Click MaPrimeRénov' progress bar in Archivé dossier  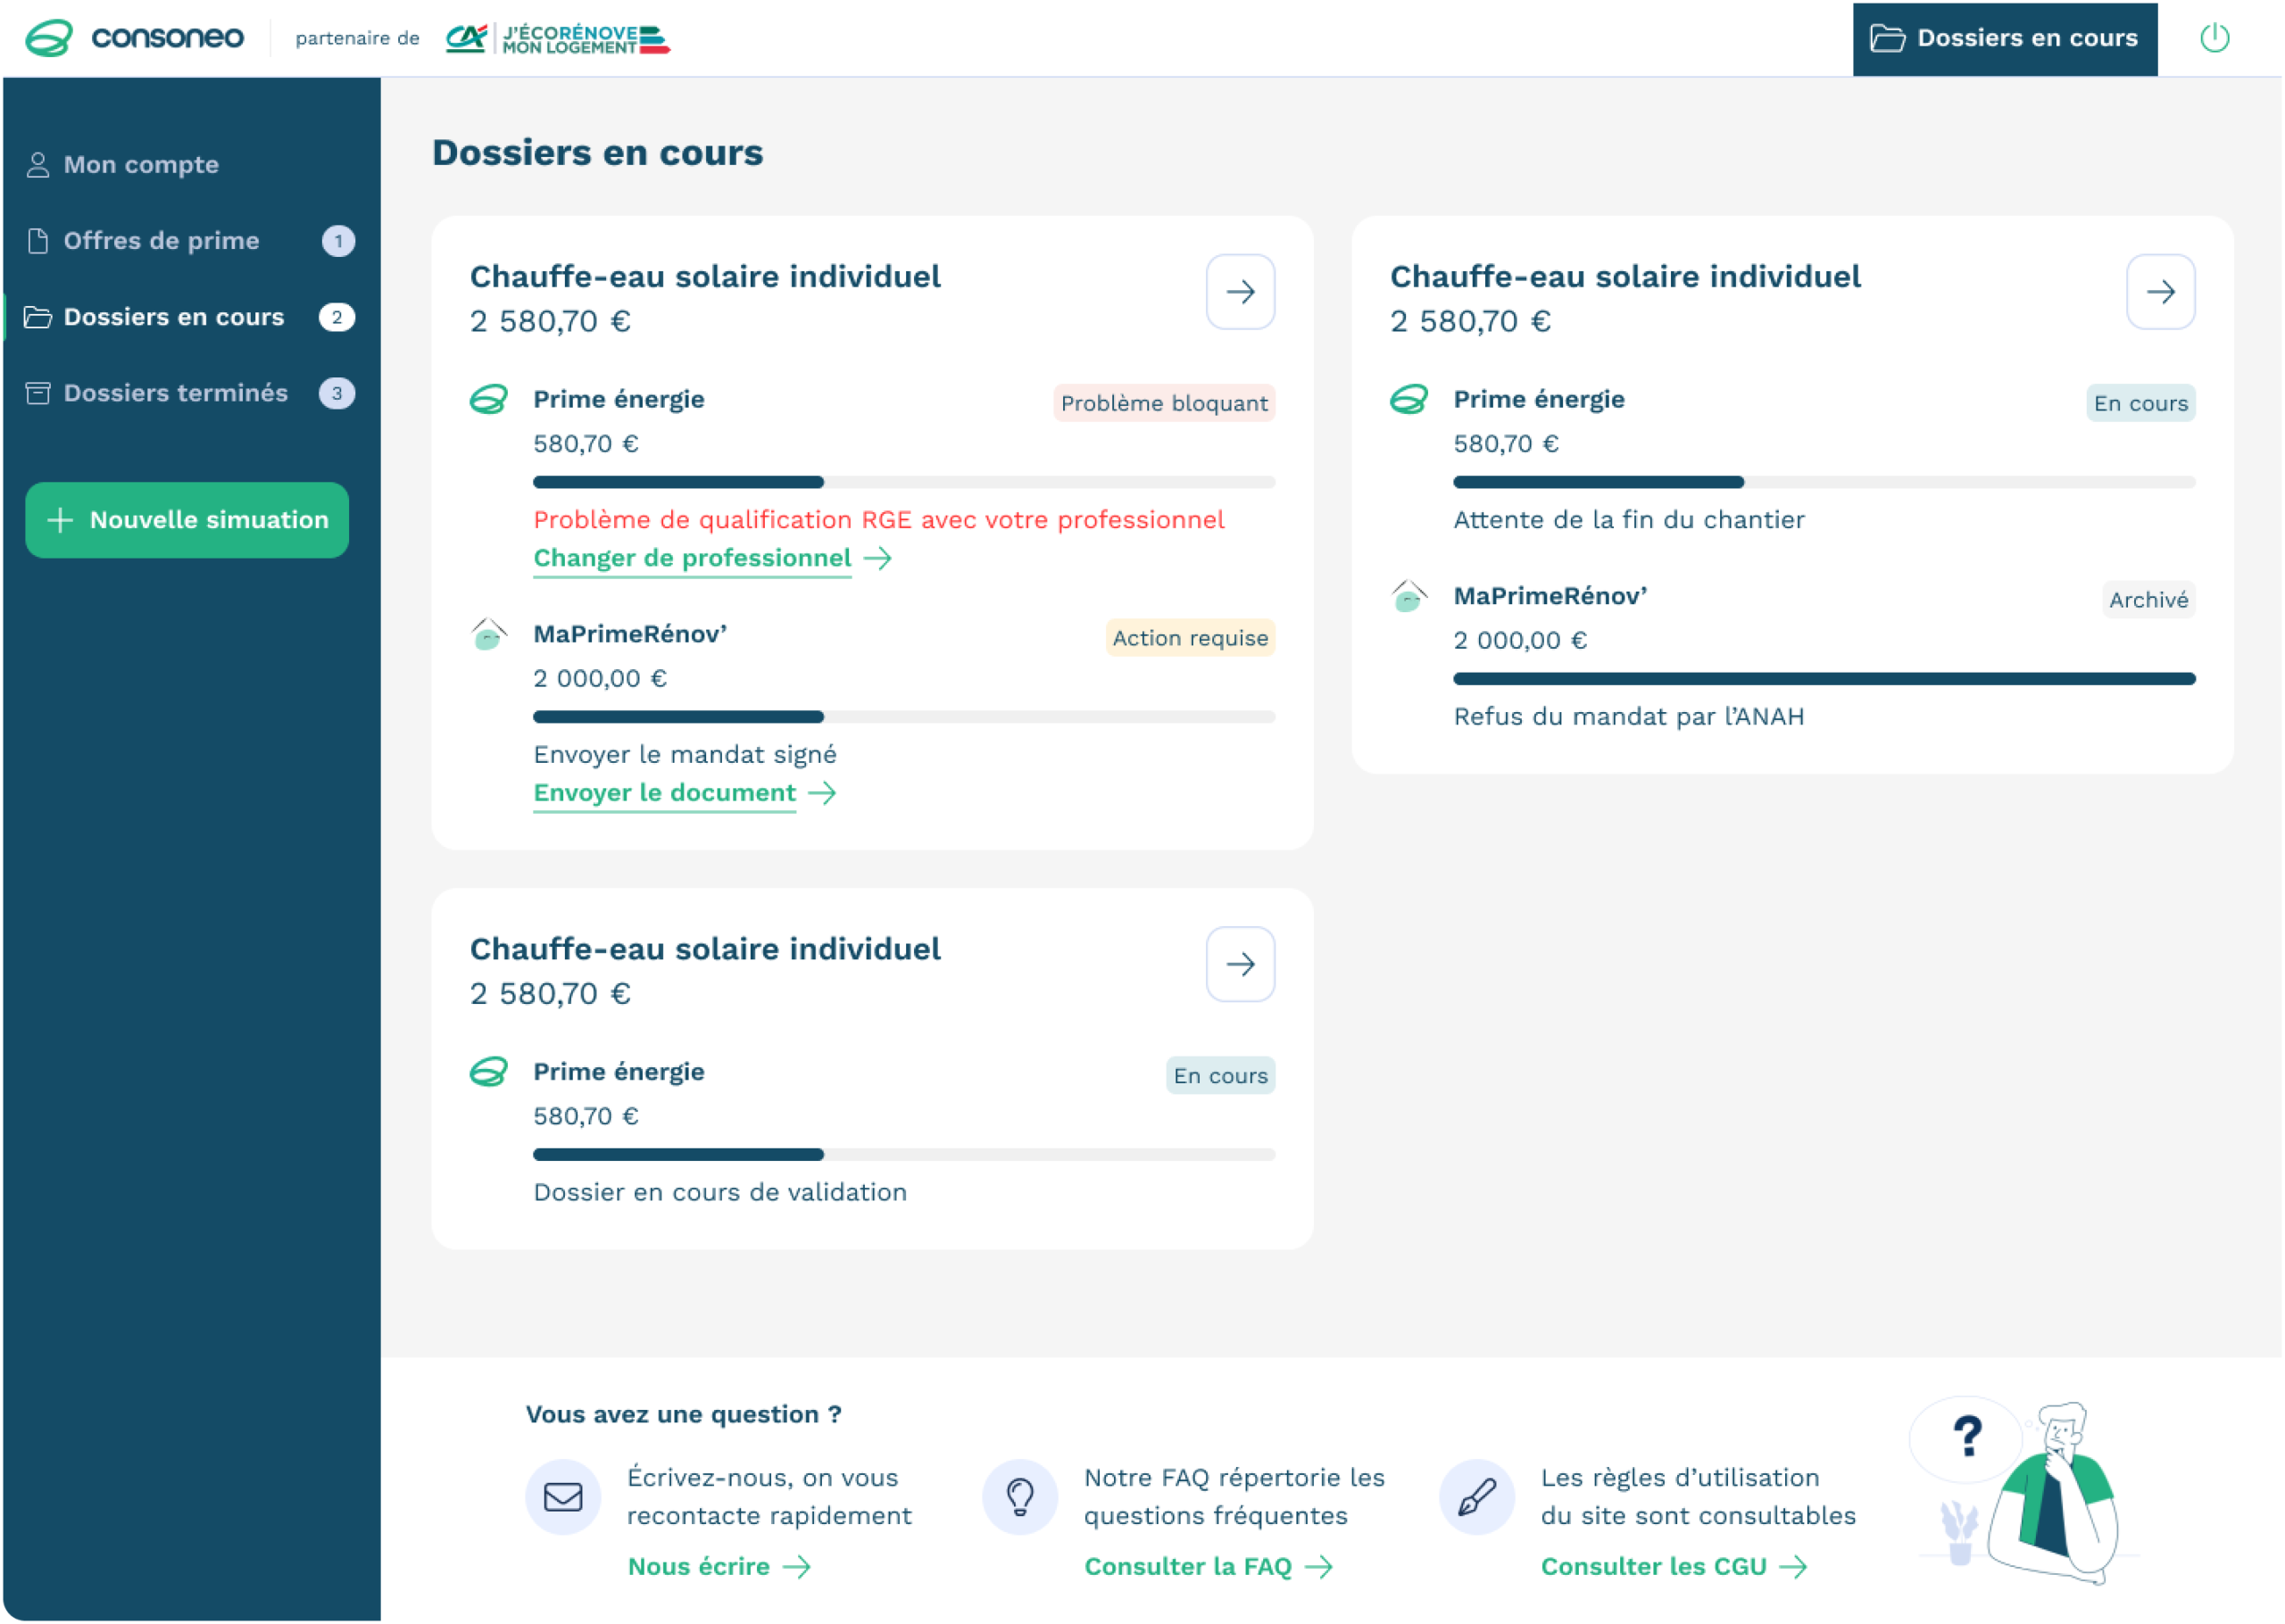(x=1823, y=679)
